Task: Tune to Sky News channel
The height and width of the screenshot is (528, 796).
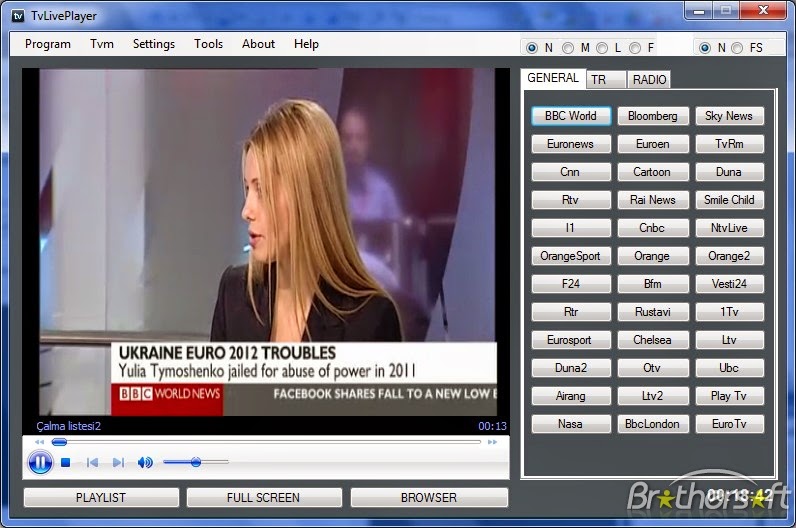Action: click(x=729, y=116)
